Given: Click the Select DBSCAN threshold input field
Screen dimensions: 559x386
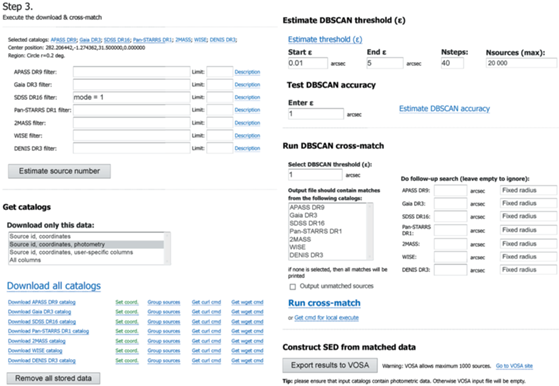Looking at the screenshot, I should tap(315, 175).
